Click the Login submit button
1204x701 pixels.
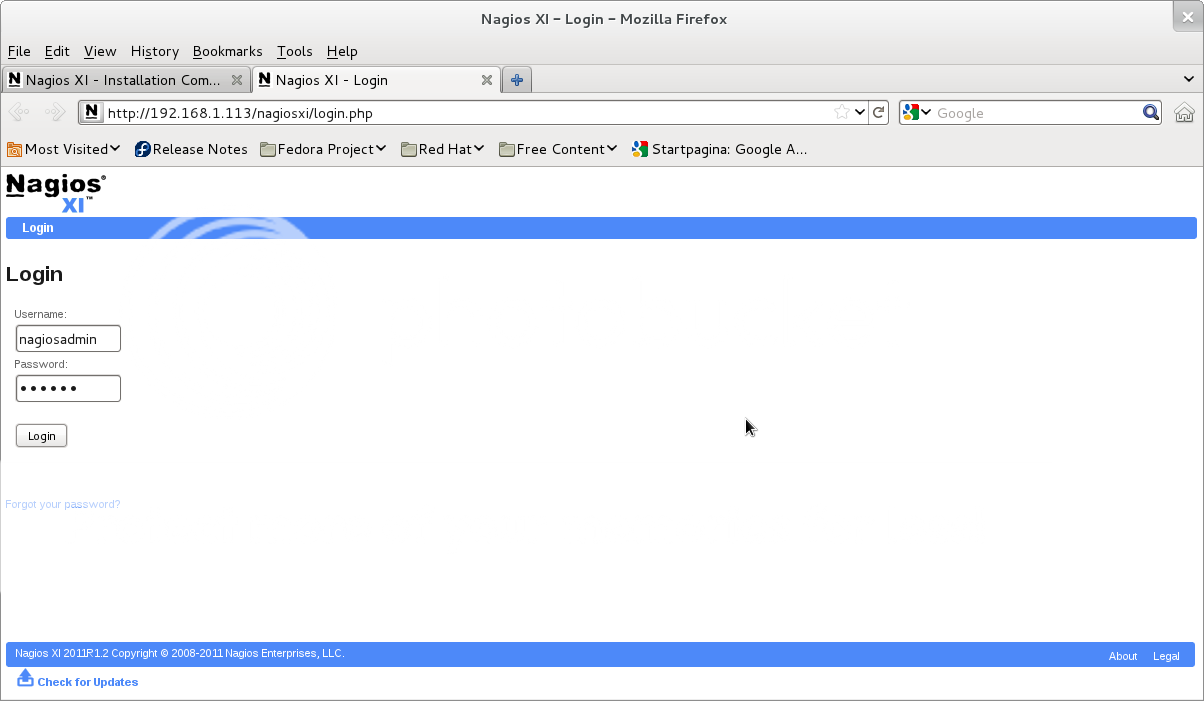click(41, 436)
